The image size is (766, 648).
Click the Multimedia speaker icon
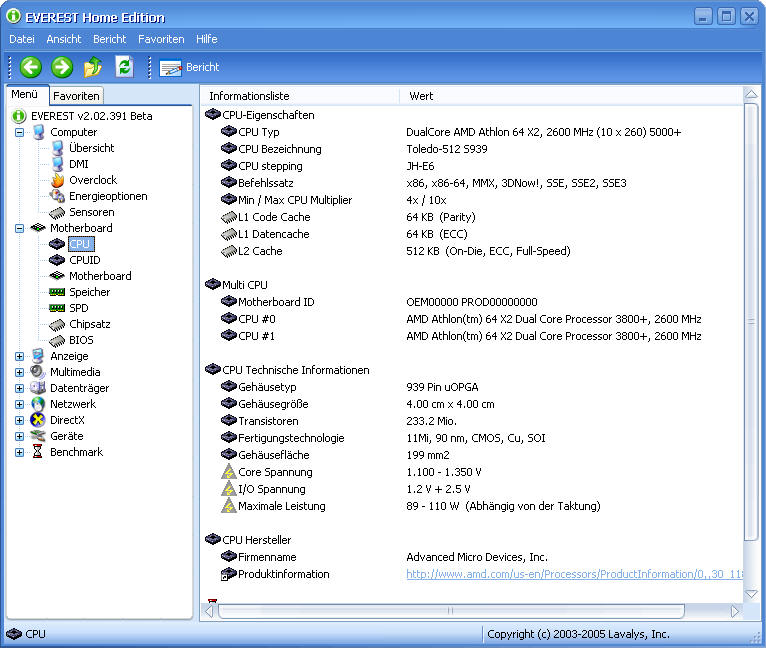(38, 372)
